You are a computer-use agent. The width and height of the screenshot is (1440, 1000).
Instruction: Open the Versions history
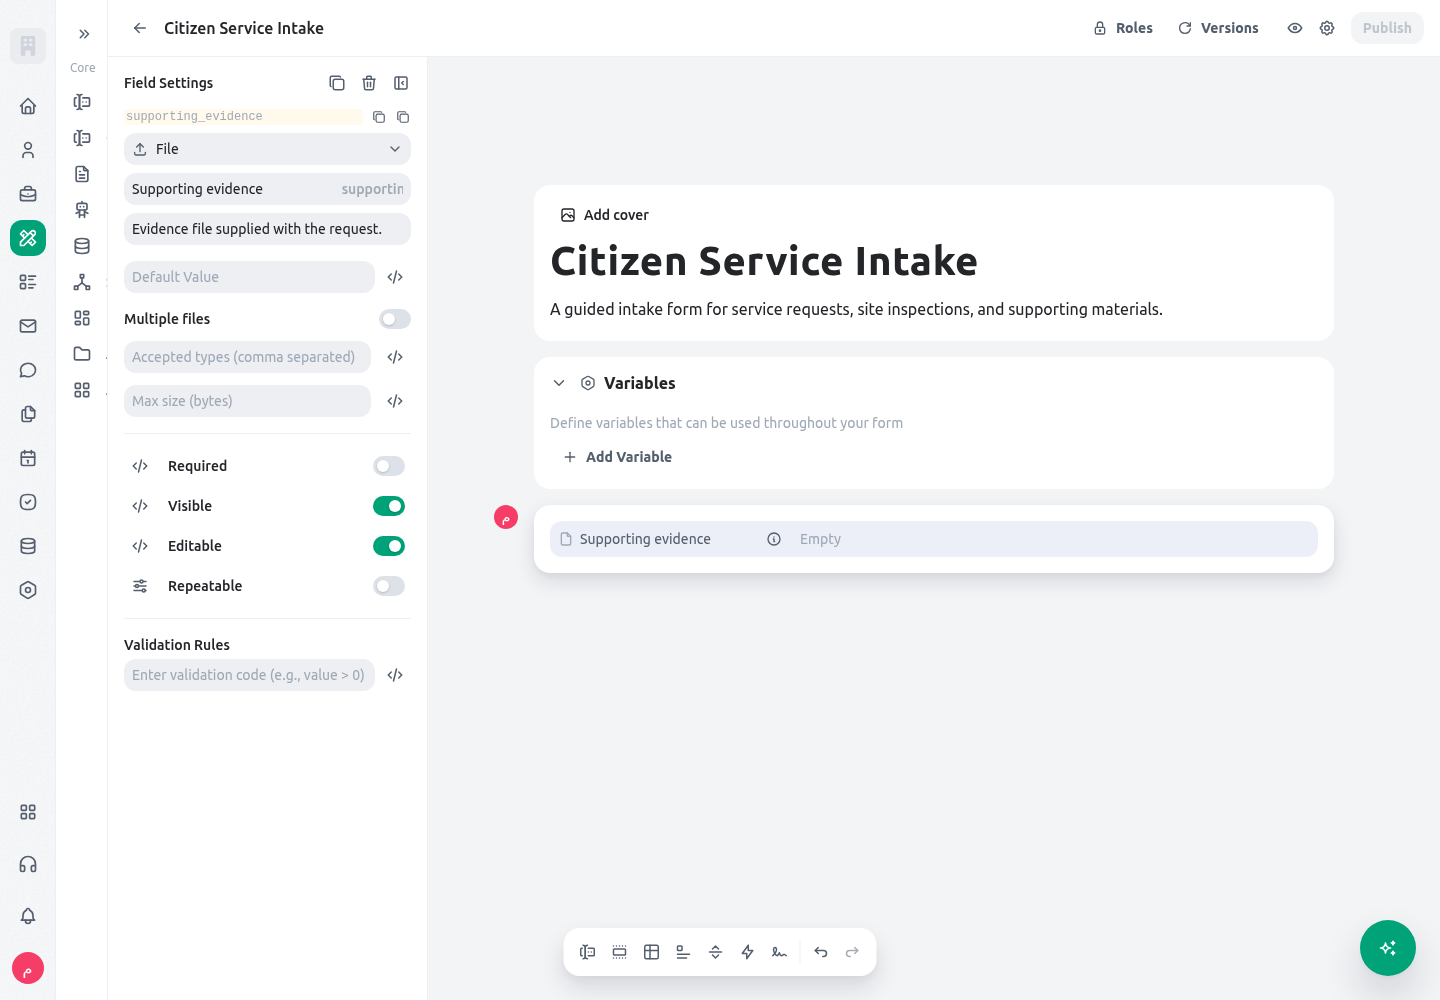click(1218, 28)
